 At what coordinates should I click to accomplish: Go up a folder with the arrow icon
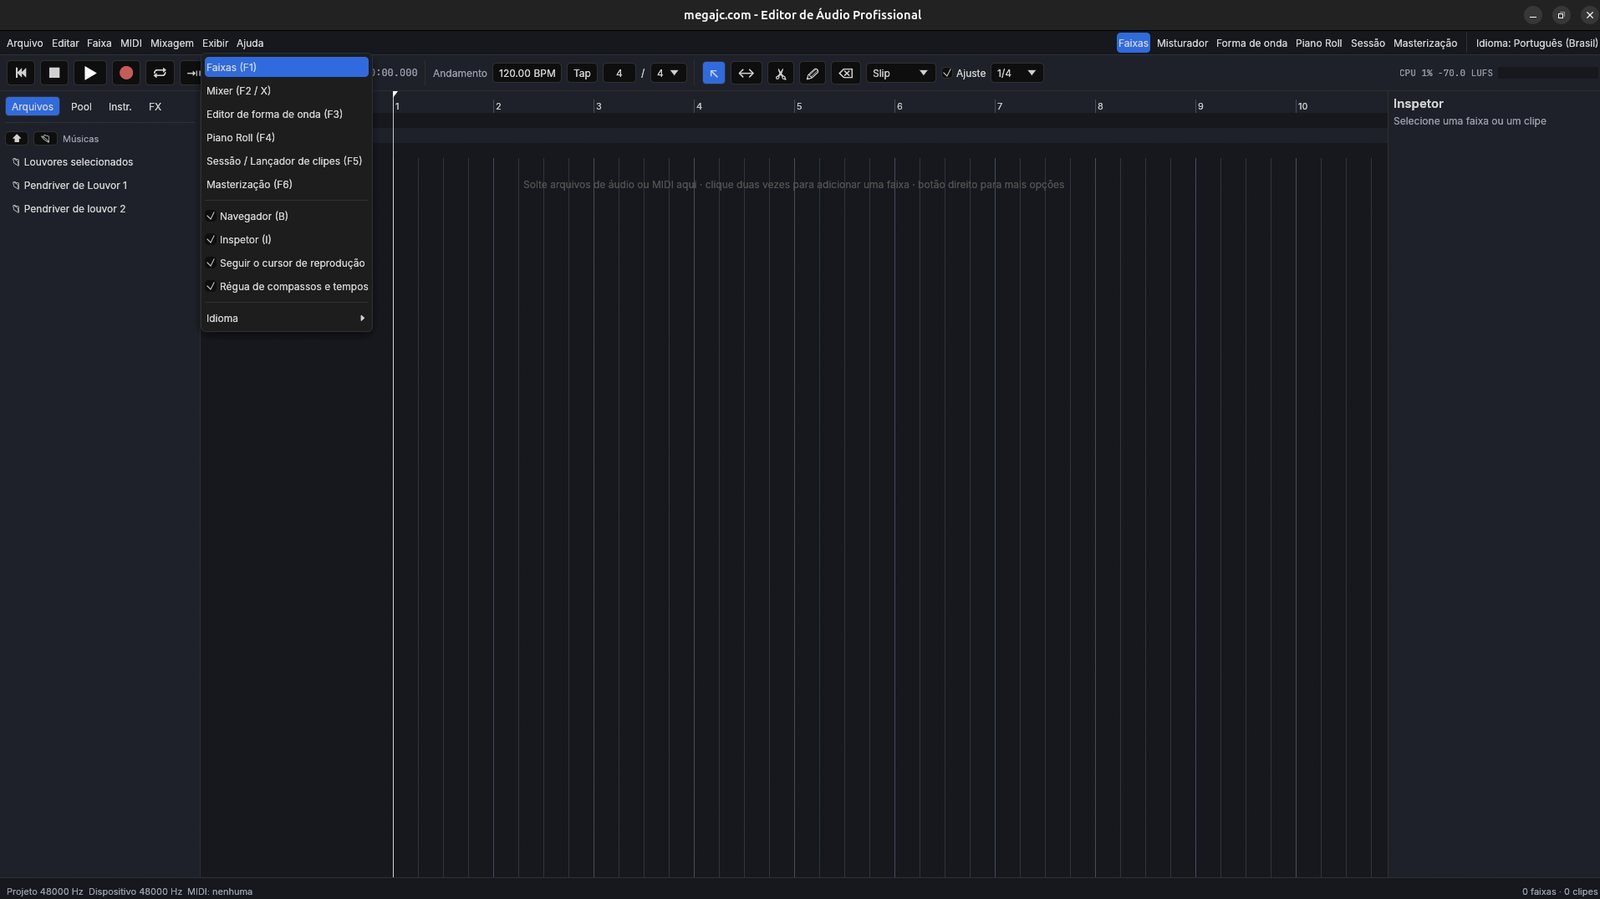point(17,138)
